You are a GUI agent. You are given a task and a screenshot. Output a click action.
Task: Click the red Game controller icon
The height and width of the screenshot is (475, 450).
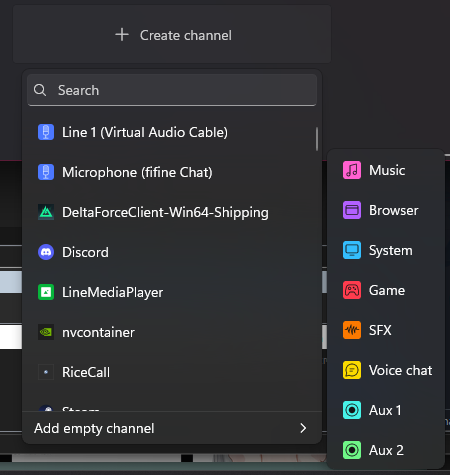tap(352, 290)
